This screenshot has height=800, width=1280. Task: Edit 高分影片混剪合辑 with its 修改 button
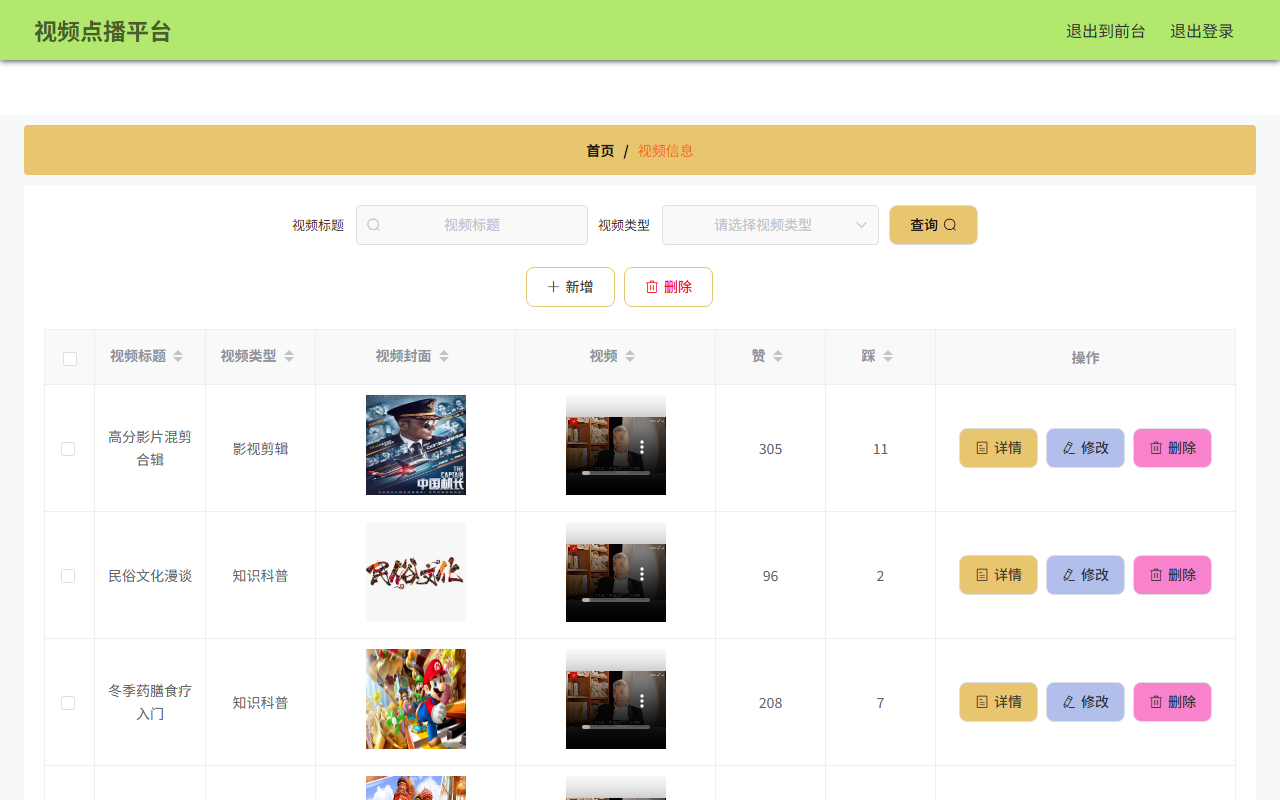tap(1085, 448)
